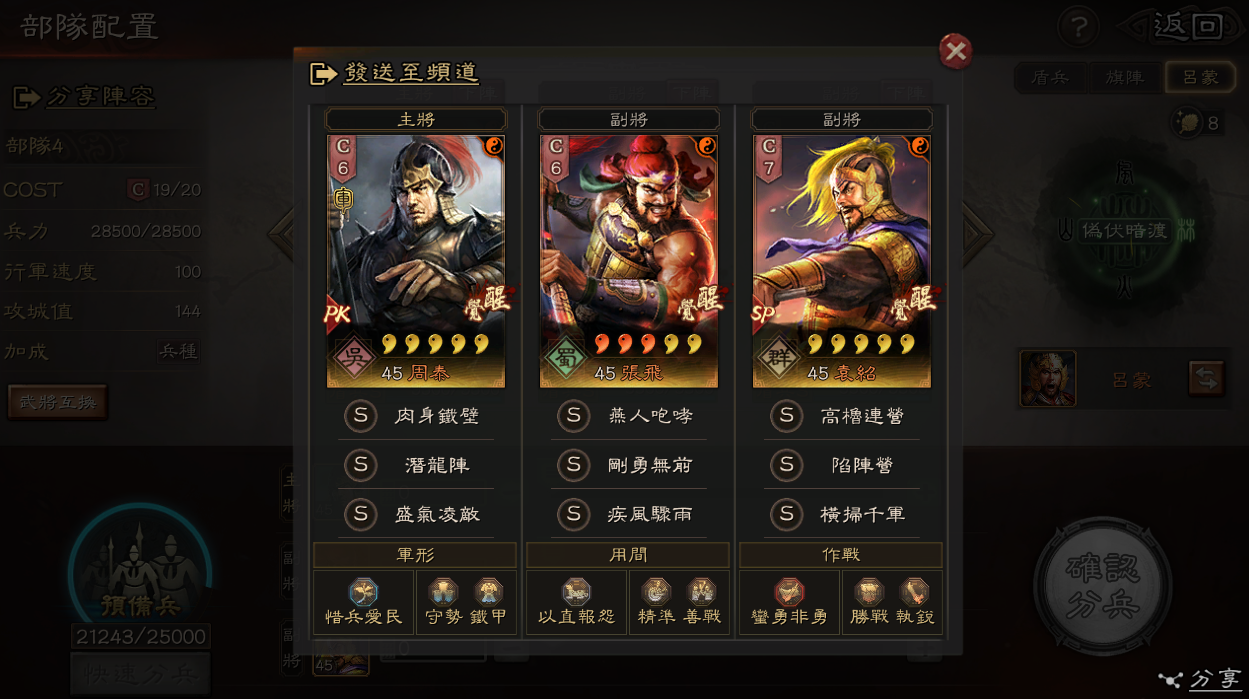This screenshot has height=699, width=1249.
Task: Select the 燕人咆哮 skill entry
Action: (x=629, y=416)
